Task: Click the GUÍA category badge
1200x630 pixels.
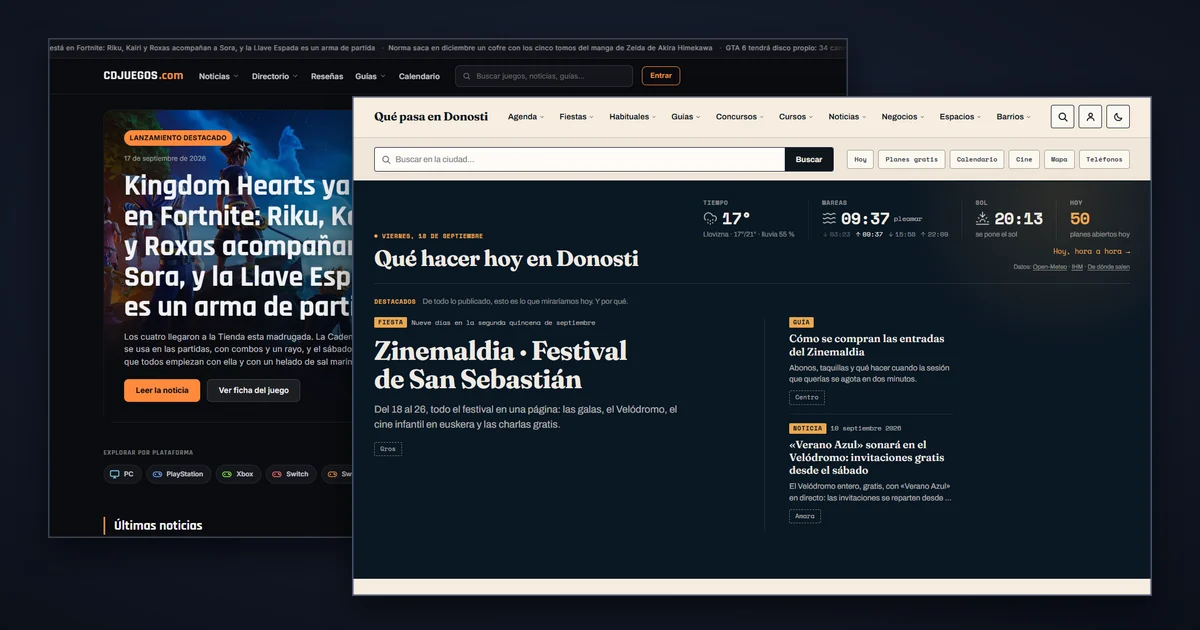Action: 801,323
